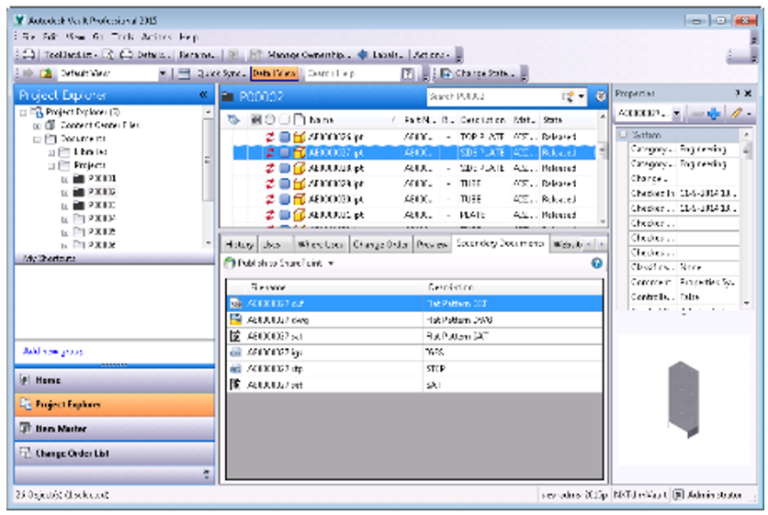Open the Edit menu
Image resolution: width=768 pixels, height=515 pixels.
pyautogui.click(x=50, y=37)
